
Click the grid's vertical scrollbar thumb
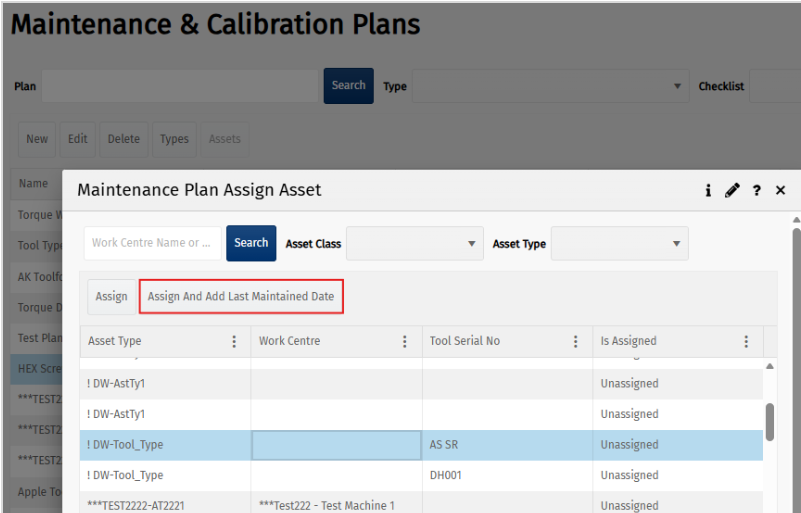[769, 421]
